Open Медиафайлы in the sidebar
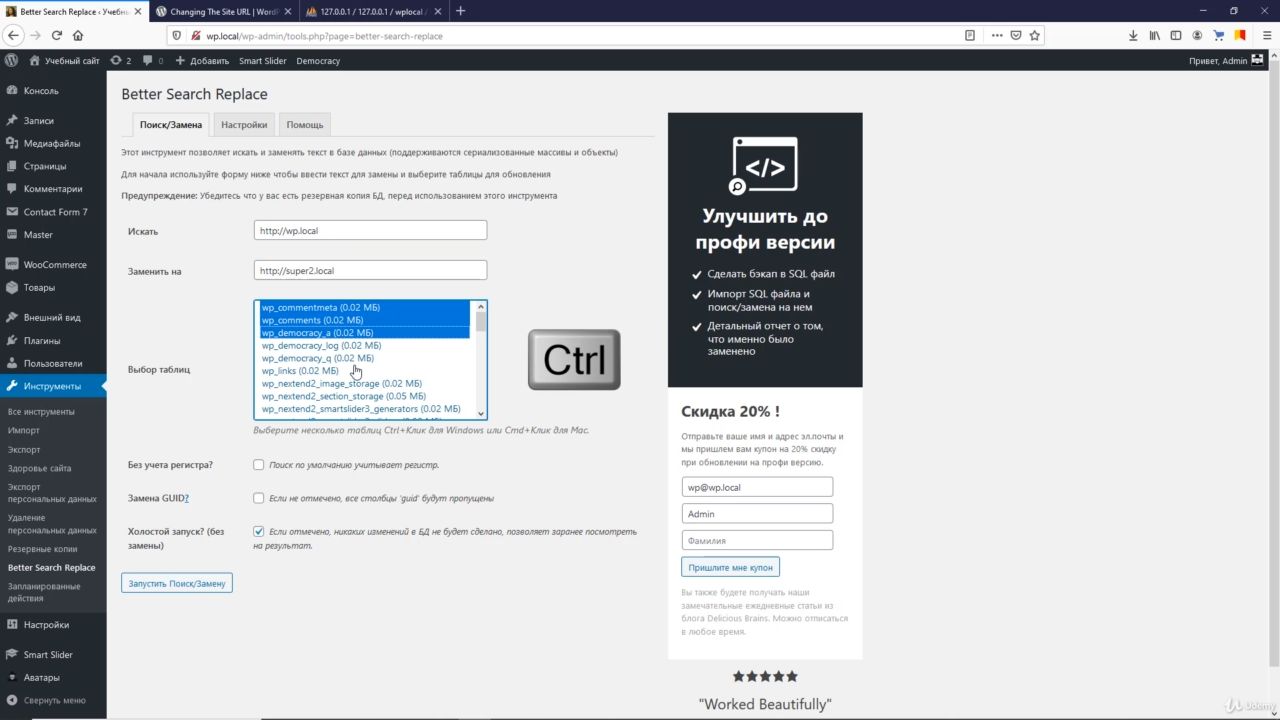 [x=53, y=144]
